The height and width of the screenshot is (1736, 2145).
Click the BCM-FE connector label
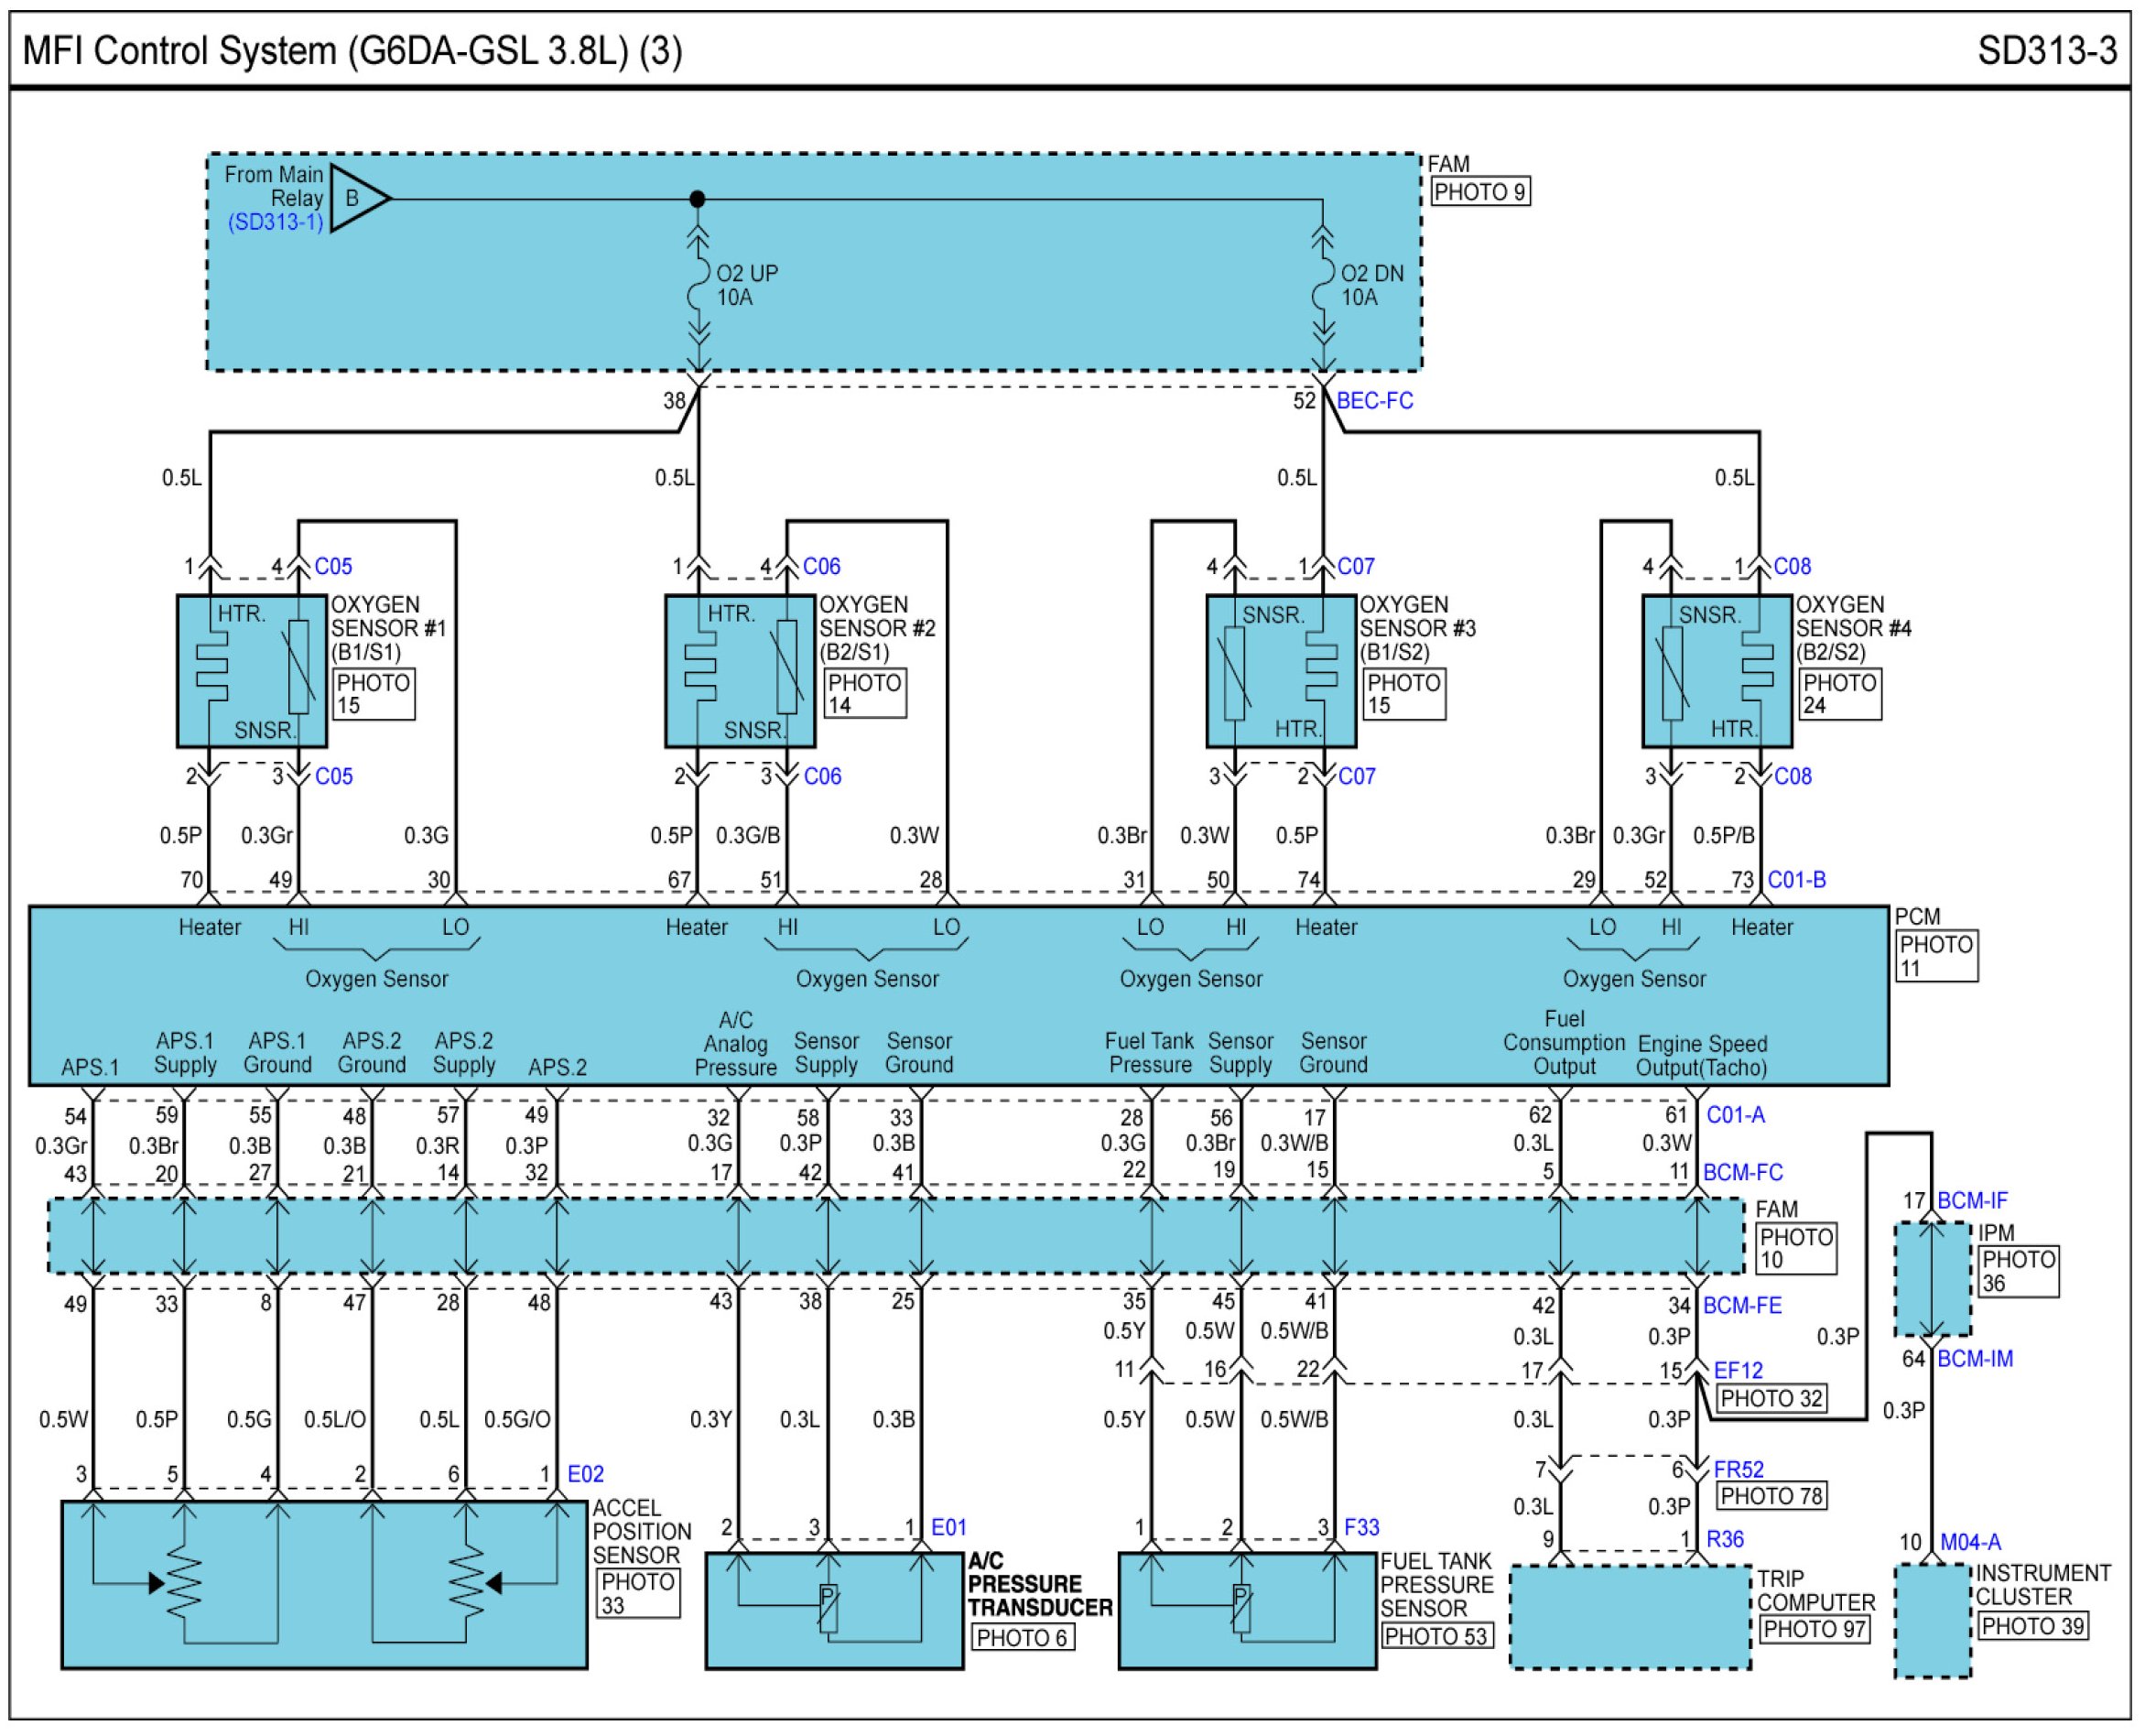1742,1305
